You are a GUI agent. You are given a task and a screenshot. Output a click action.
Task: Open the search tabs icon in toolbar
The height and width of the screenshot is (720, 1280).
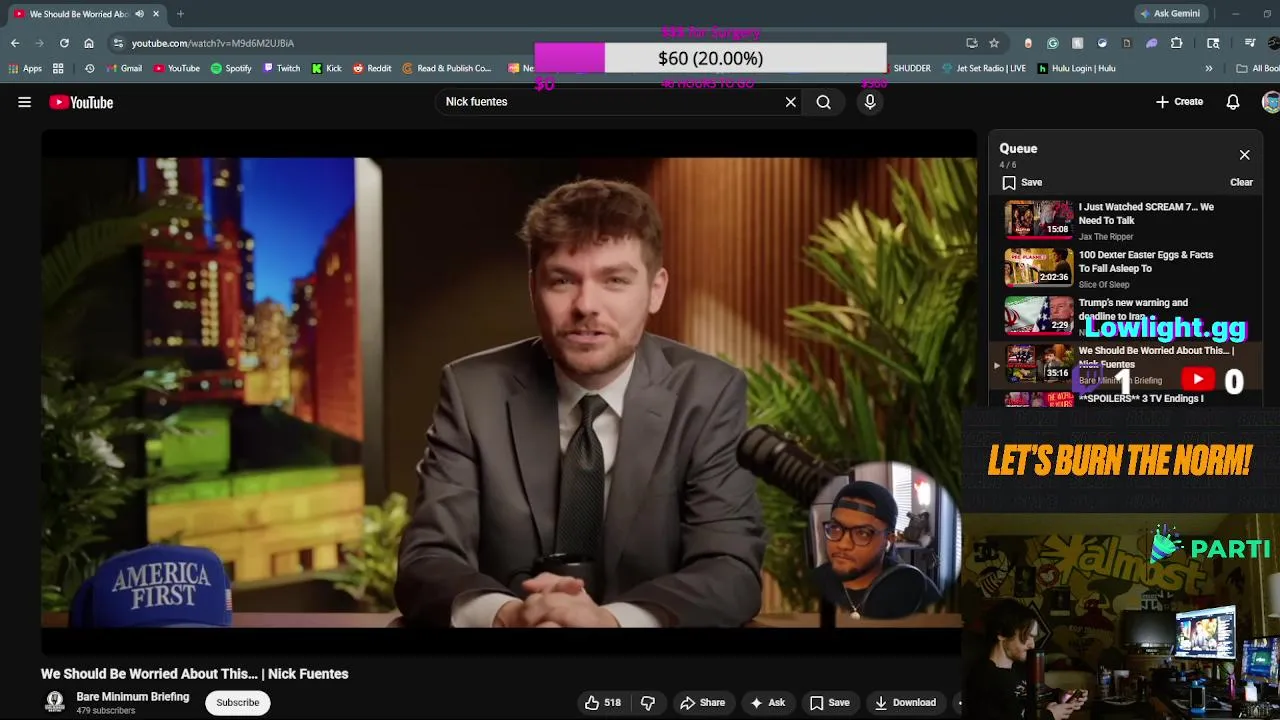(x=1213, y=43)
